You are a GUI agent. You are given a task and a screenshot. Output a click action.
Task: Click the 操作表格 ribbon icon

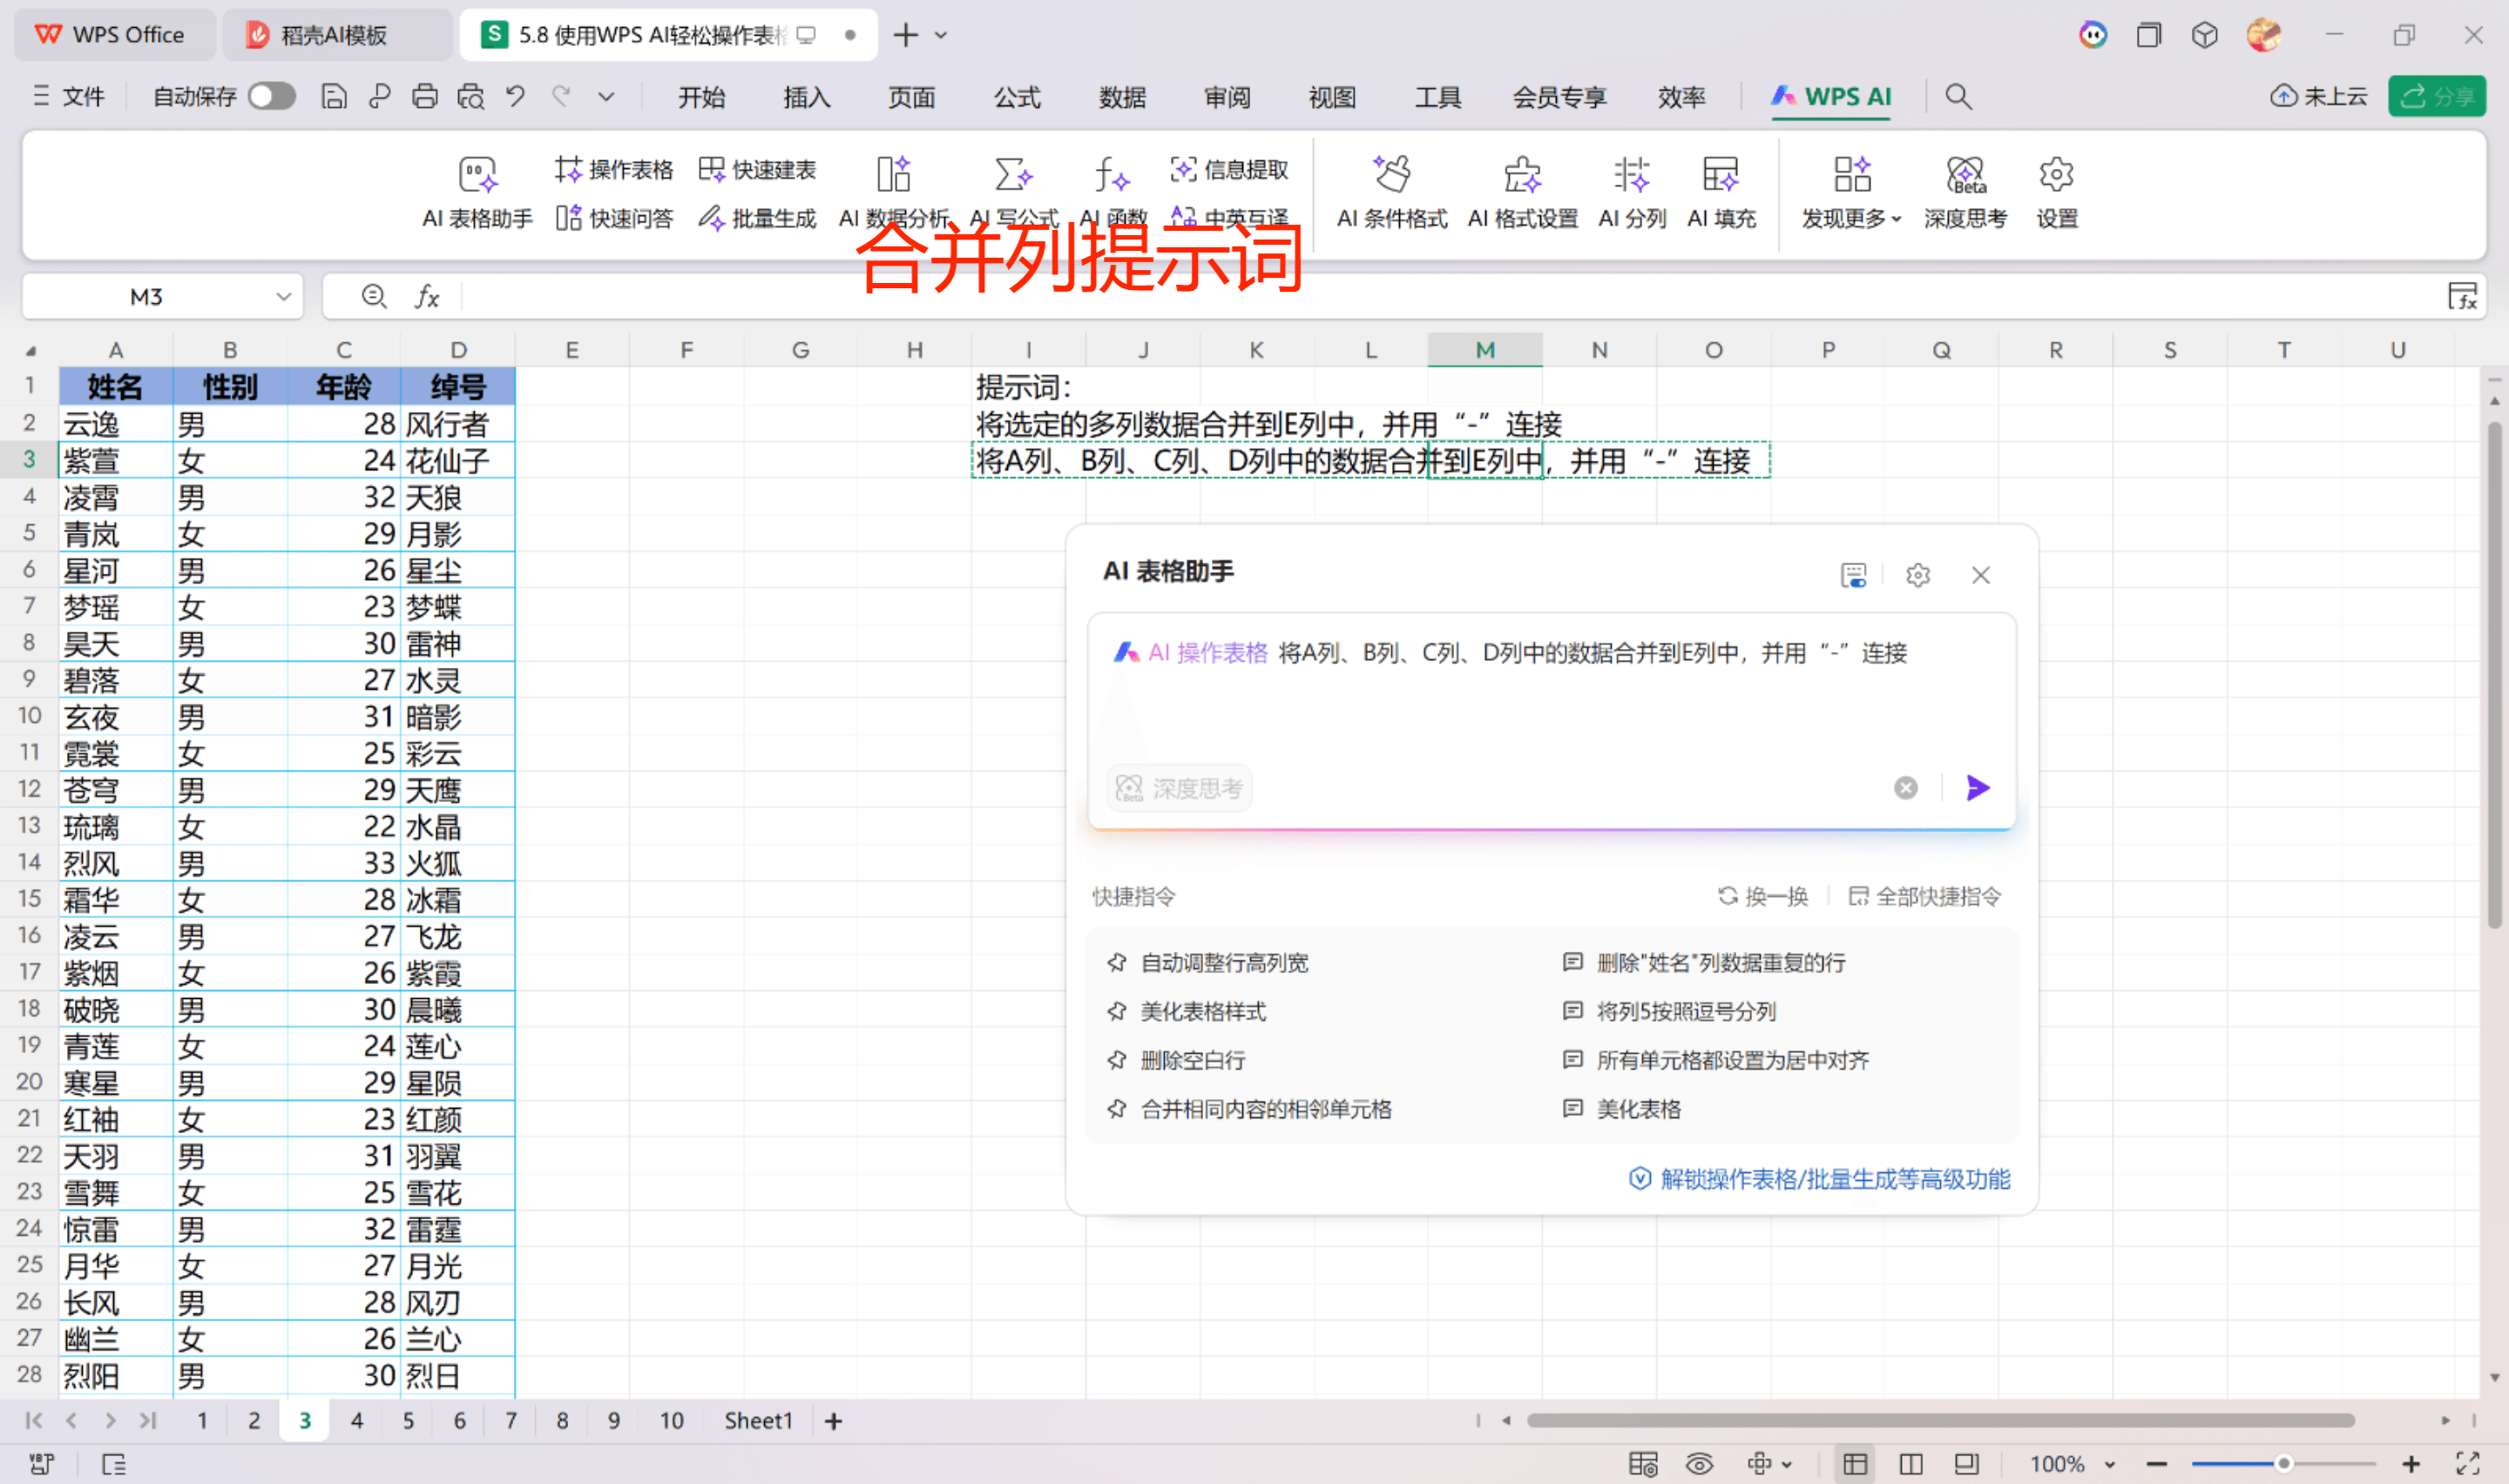pos(614,169)
